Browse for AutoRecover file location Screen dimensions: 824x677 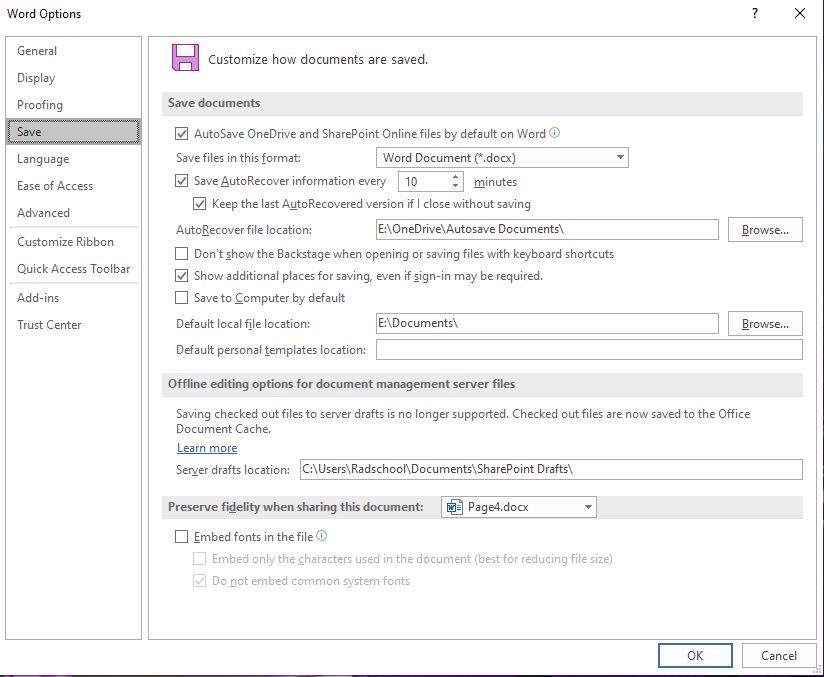(x=765, y=230)
